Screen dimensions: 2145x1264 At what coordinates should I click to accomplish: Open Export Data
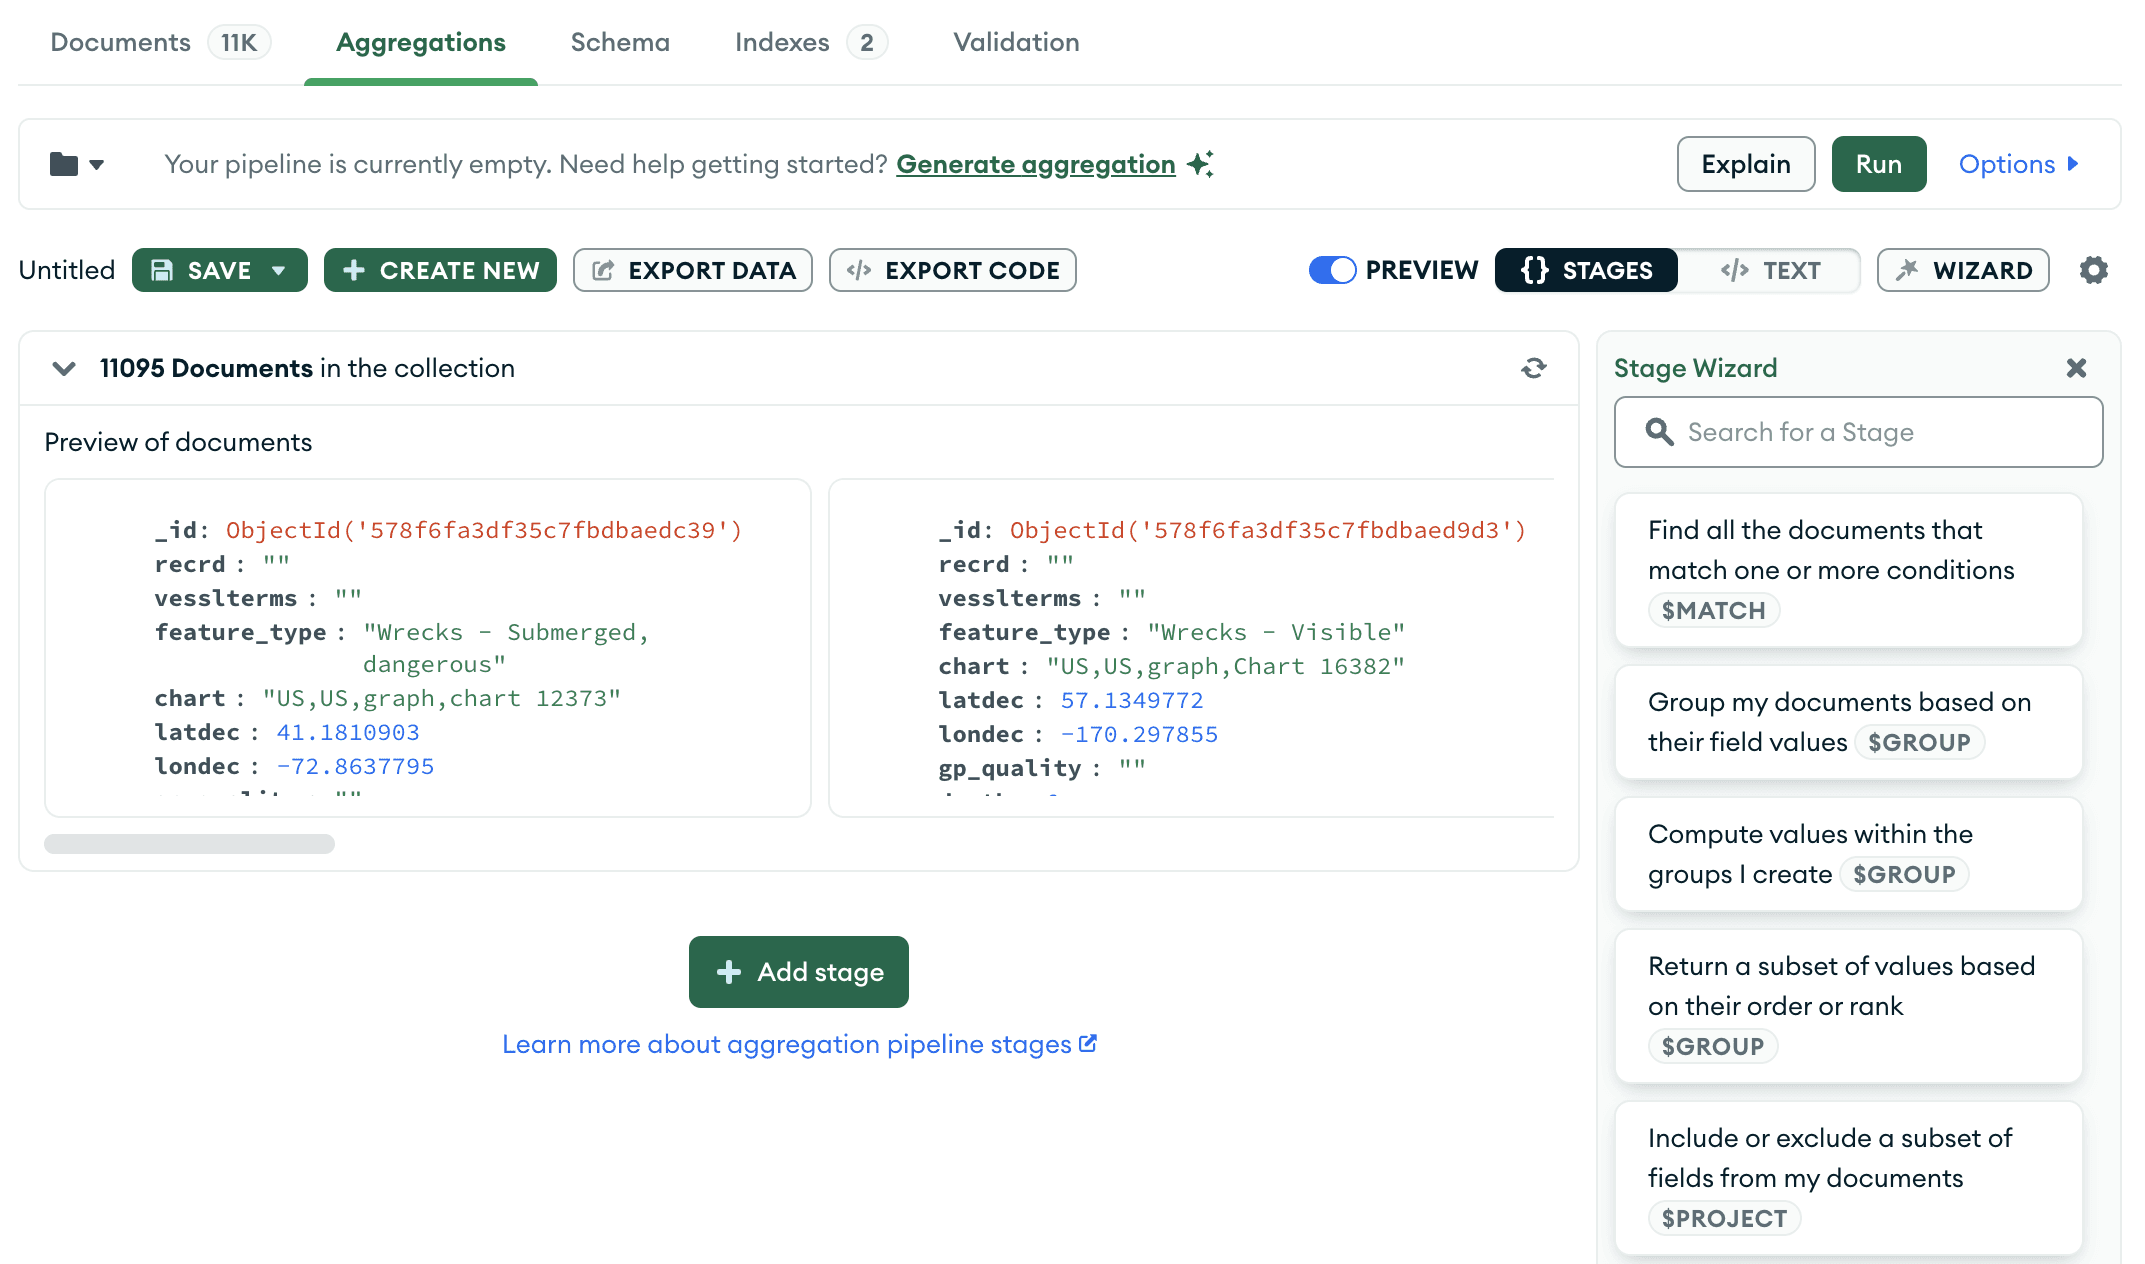click(692, 270)
